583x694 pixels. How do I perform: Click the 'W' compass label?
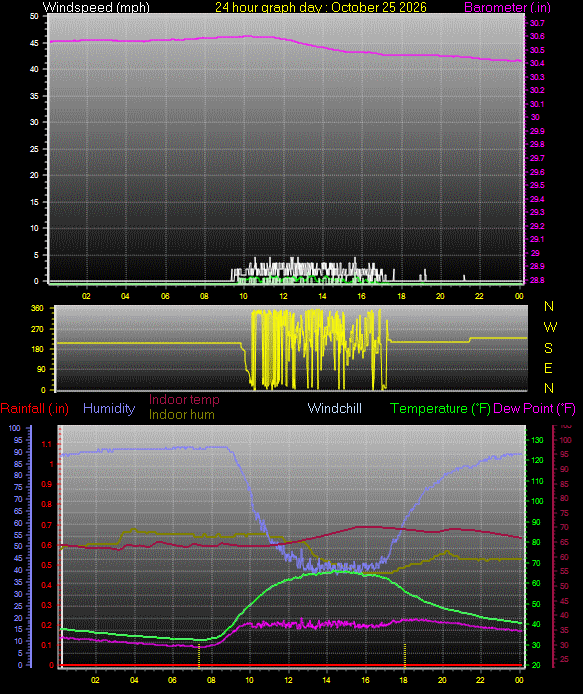click(x=550, y=327)
